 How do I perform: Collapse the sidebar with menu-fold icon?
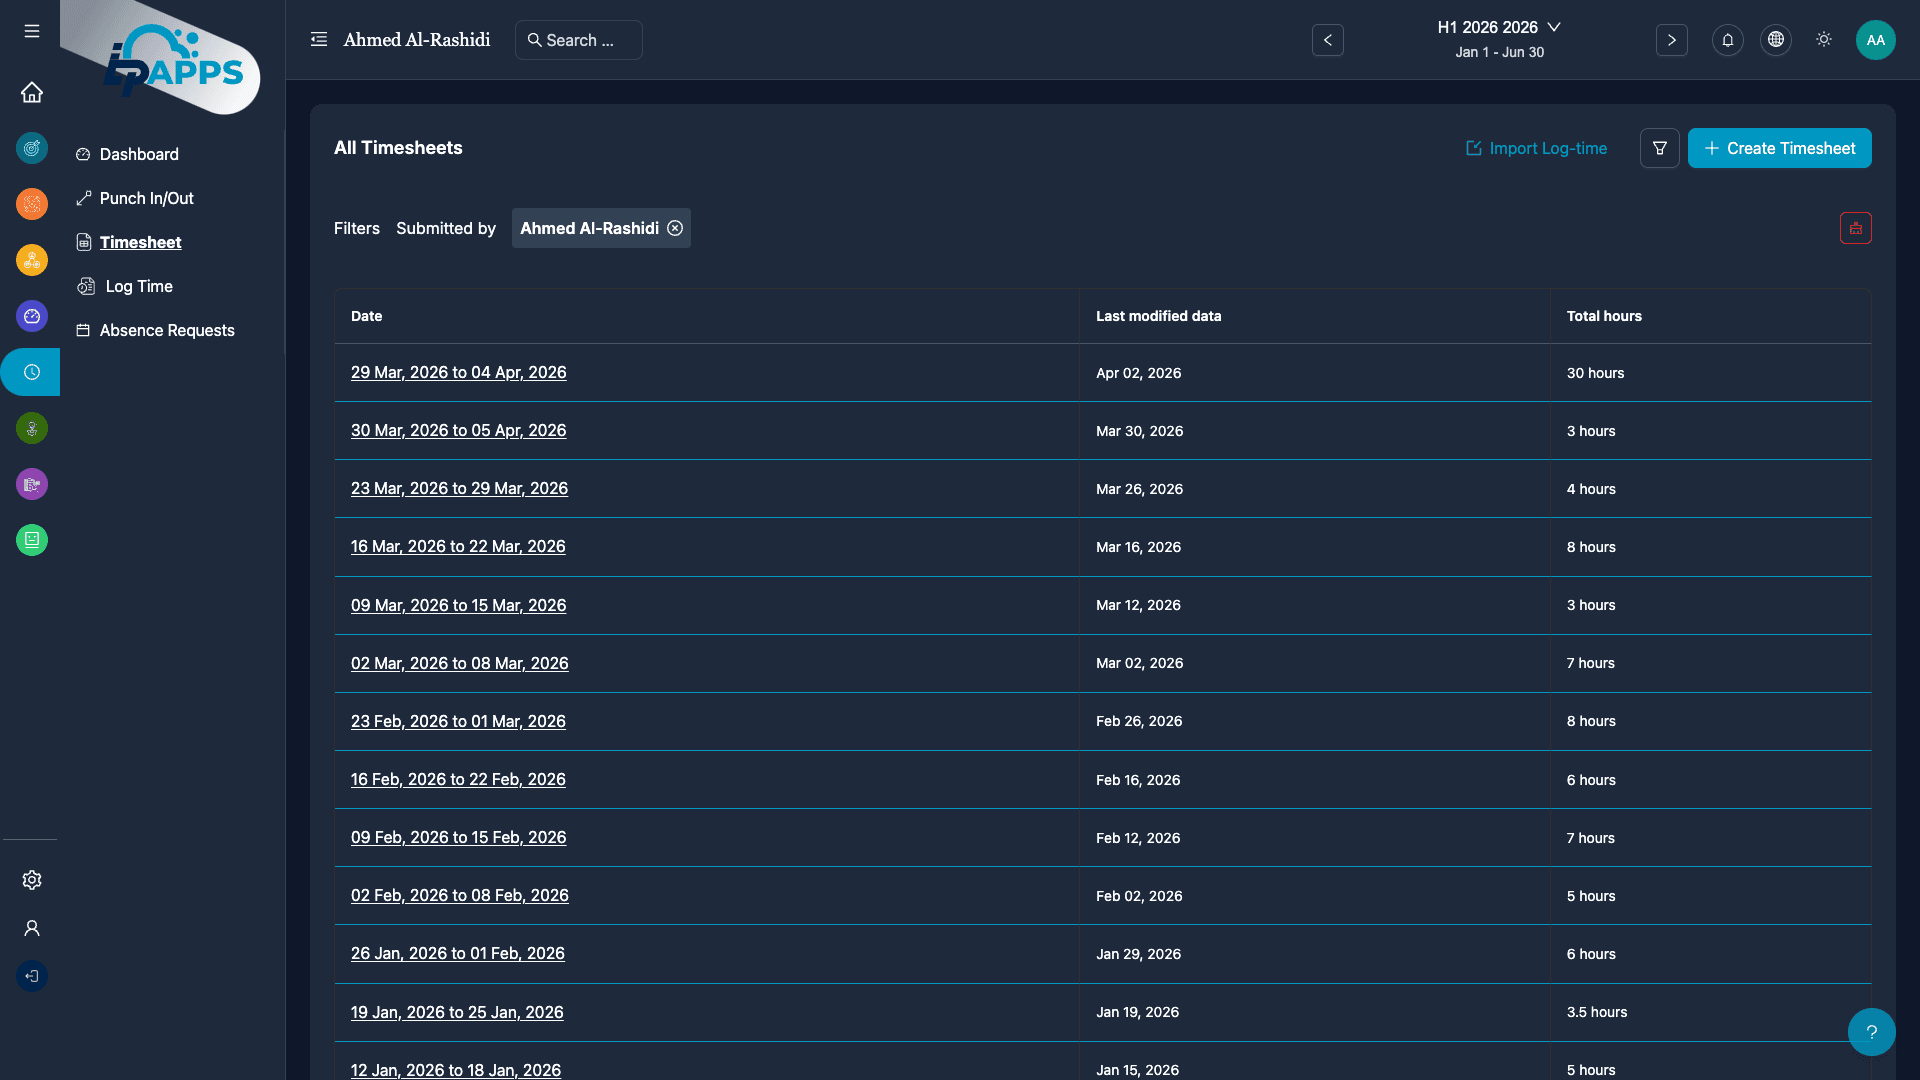pyautogui.click(x=319, y=40)
